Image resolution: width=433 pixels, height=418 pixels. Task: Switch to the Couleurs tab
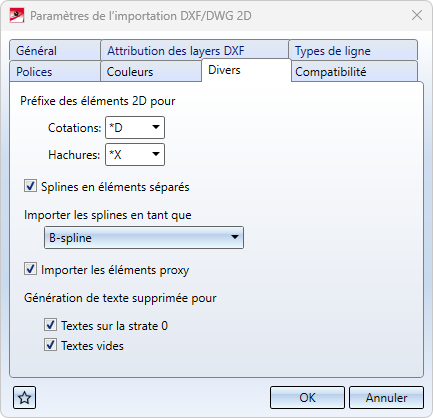point(151,71)
